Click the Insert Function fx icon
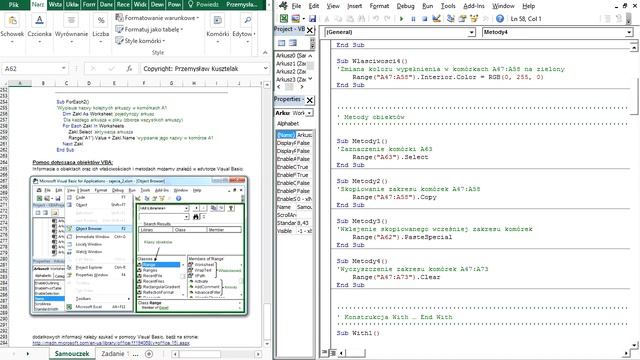640x360 pixels. tap(129, 69)
